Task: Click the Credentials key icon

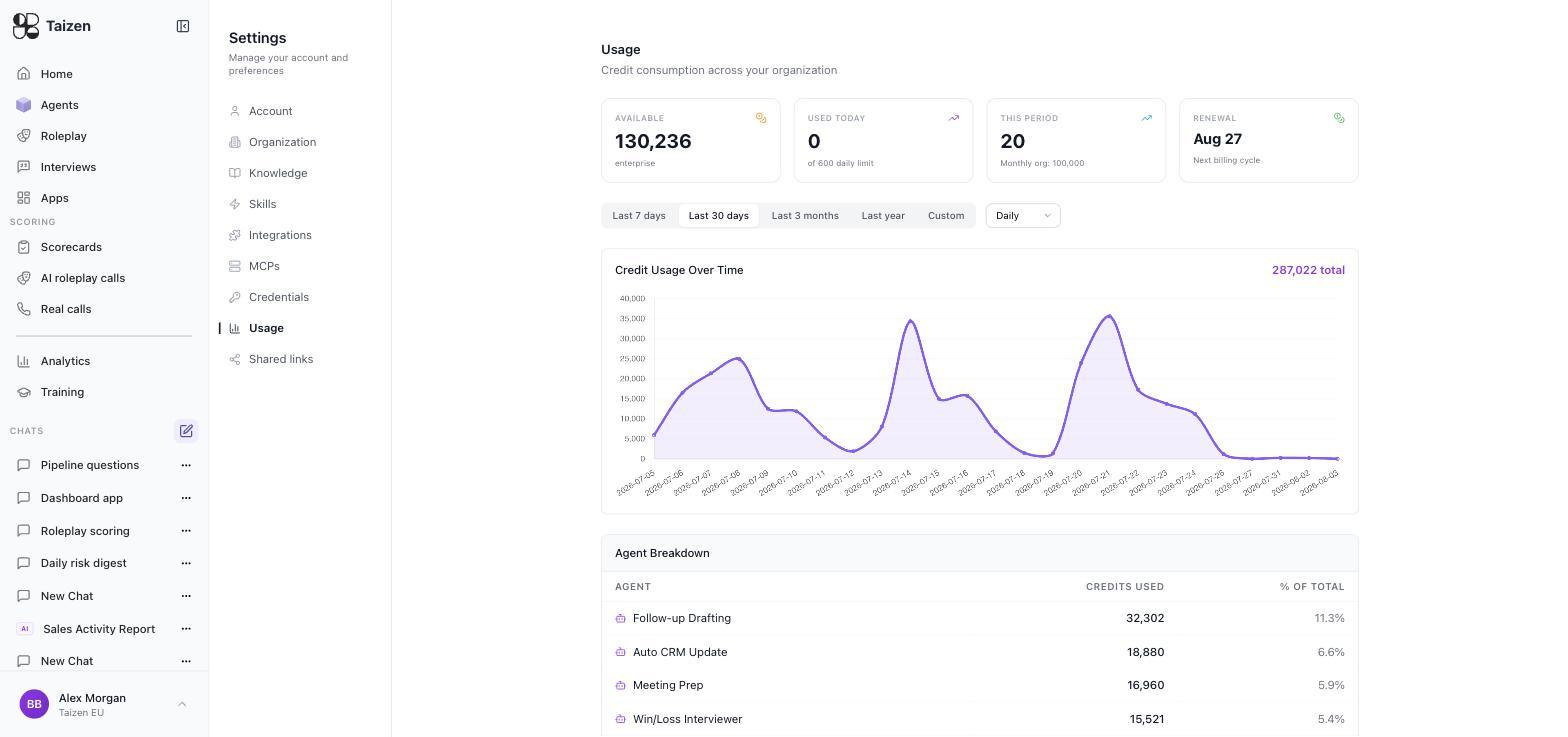Action: click(235, 297)
